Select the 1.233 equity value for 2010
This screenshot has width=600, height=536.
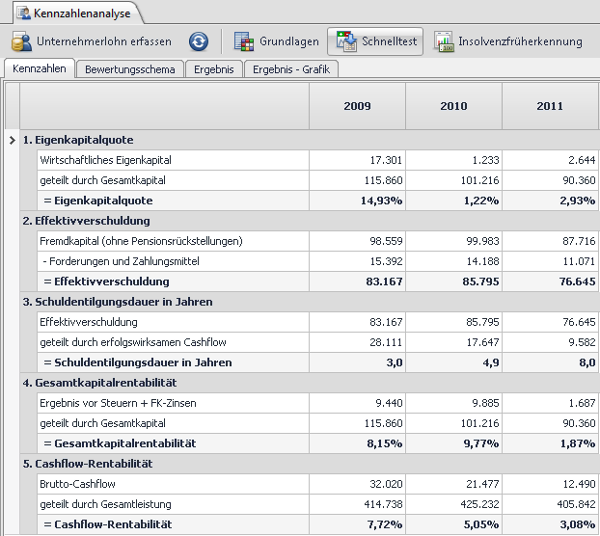454,160
